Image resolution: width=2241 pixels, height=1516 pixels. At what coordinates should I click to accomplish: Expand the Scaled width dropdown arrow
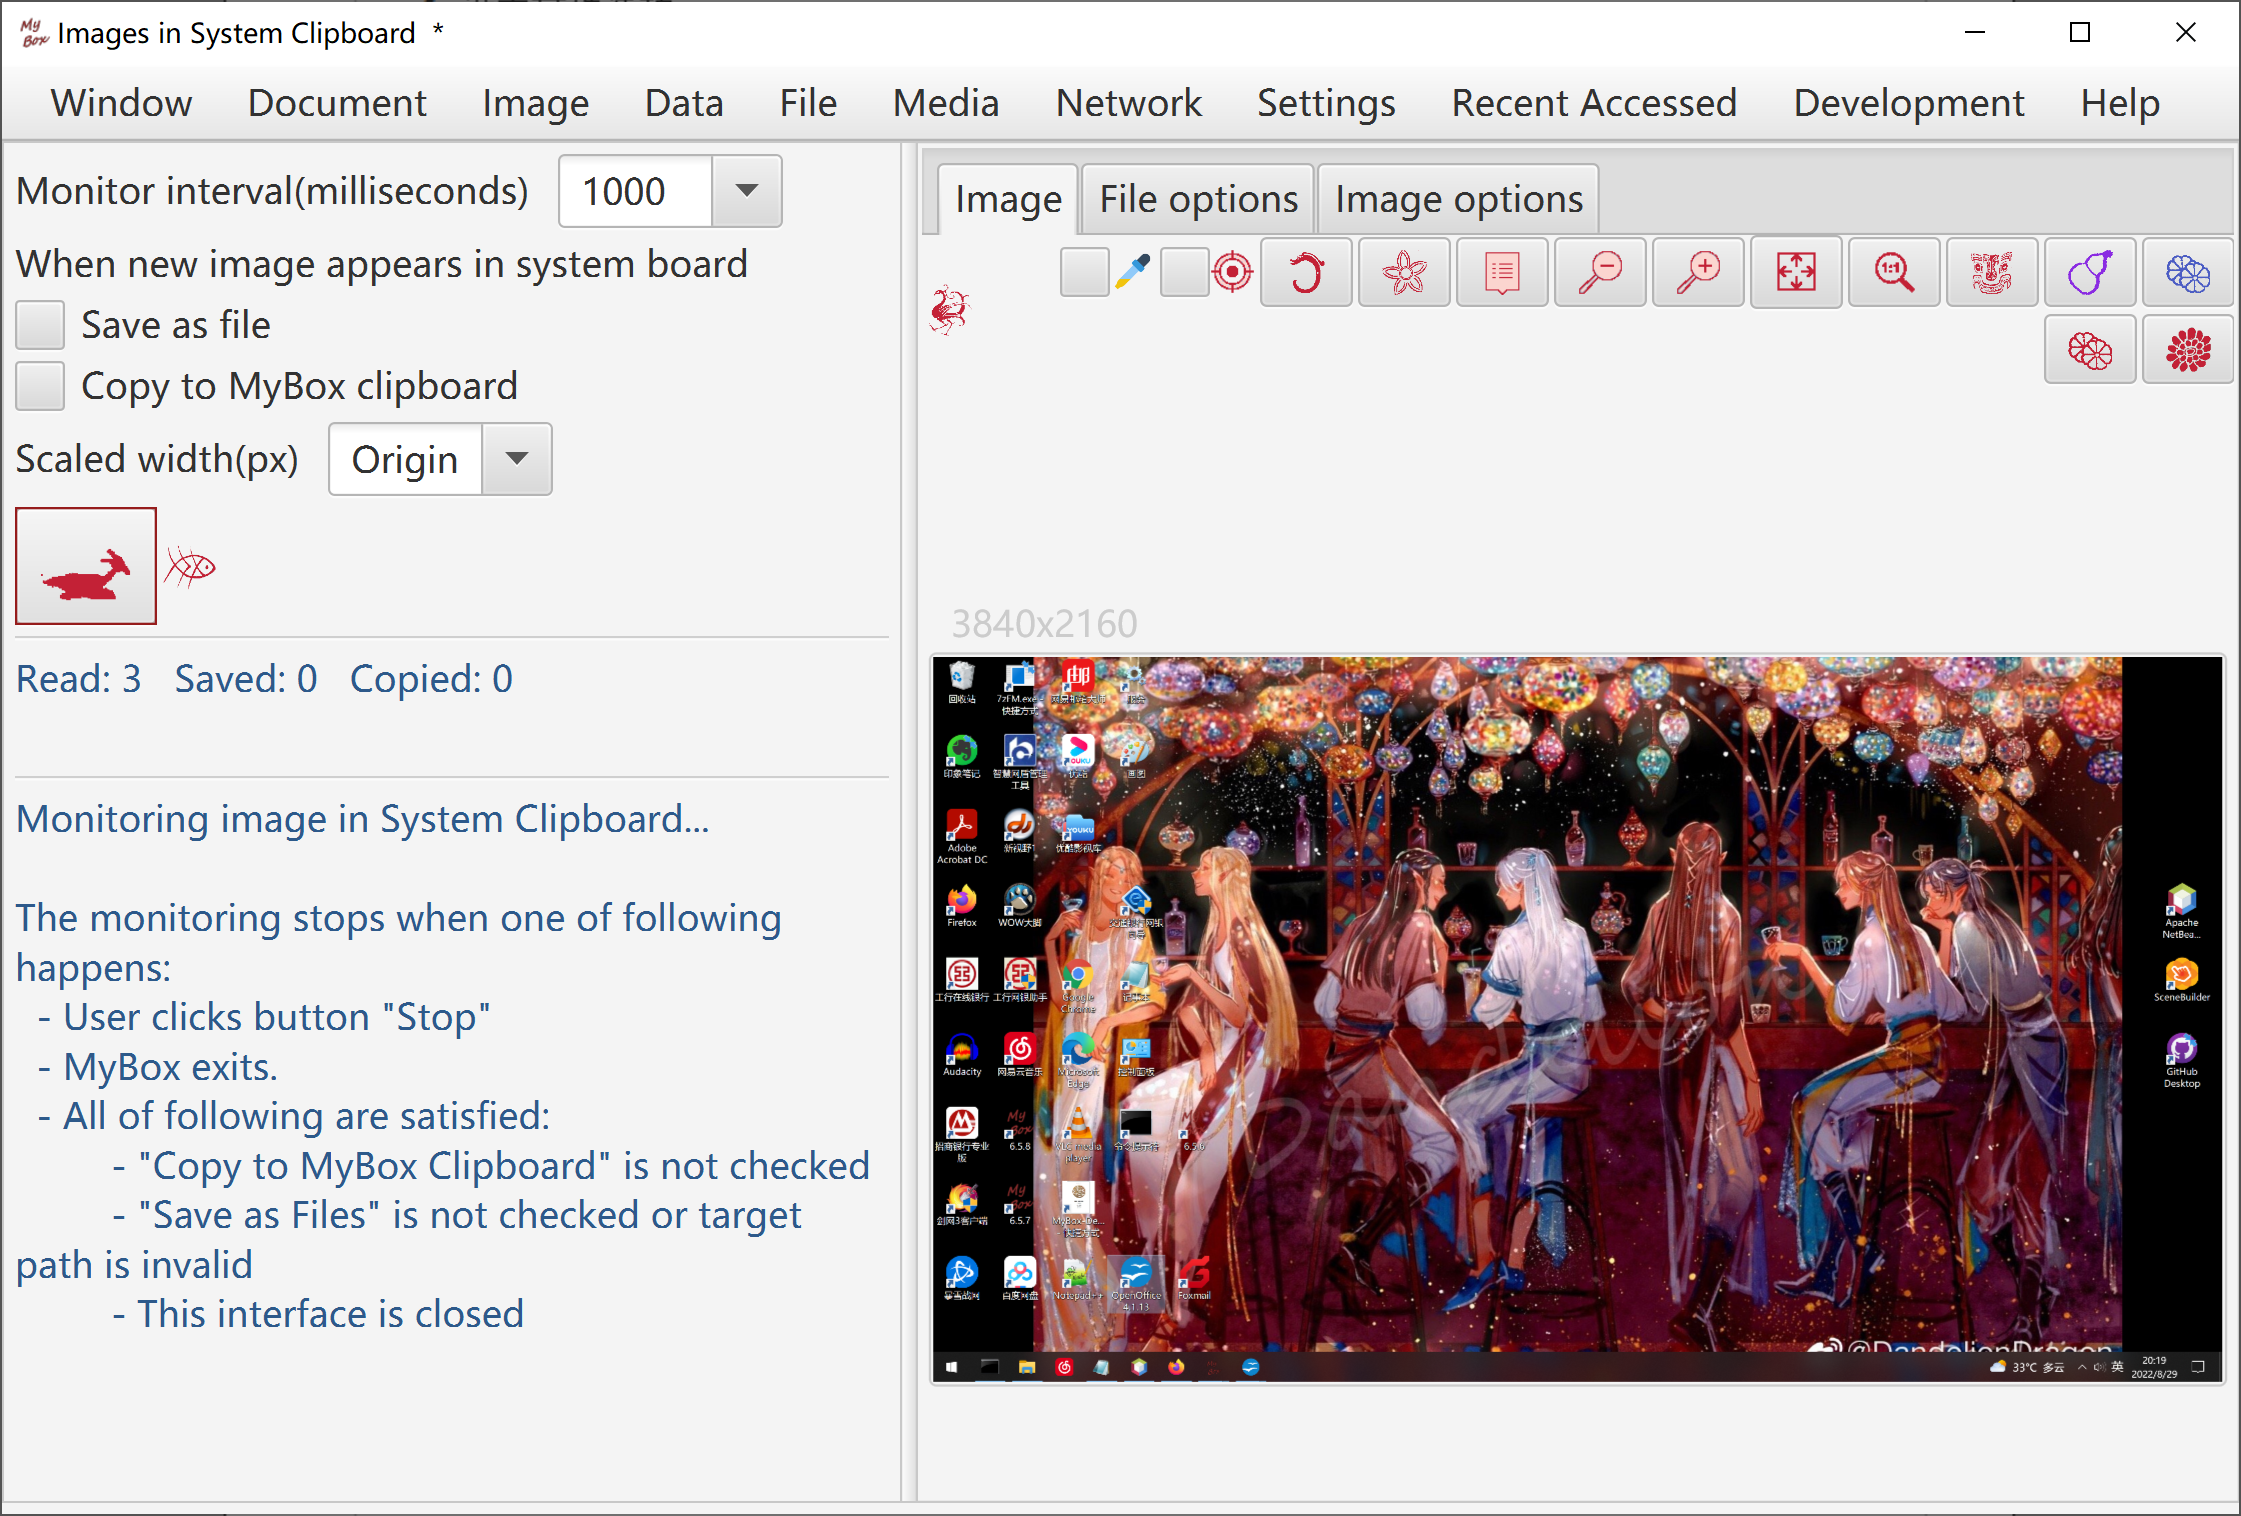tap(517, 459)
